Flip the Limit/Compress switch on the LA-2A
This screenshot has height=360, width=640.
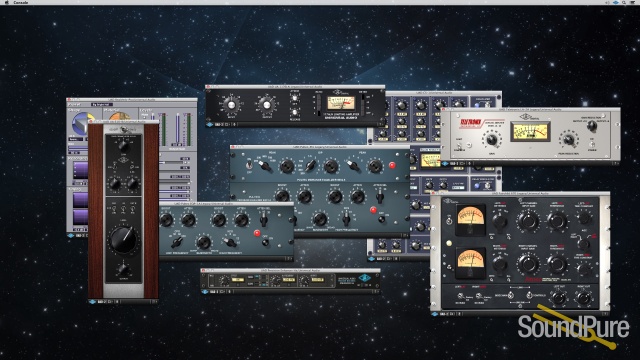pos(460,145)
